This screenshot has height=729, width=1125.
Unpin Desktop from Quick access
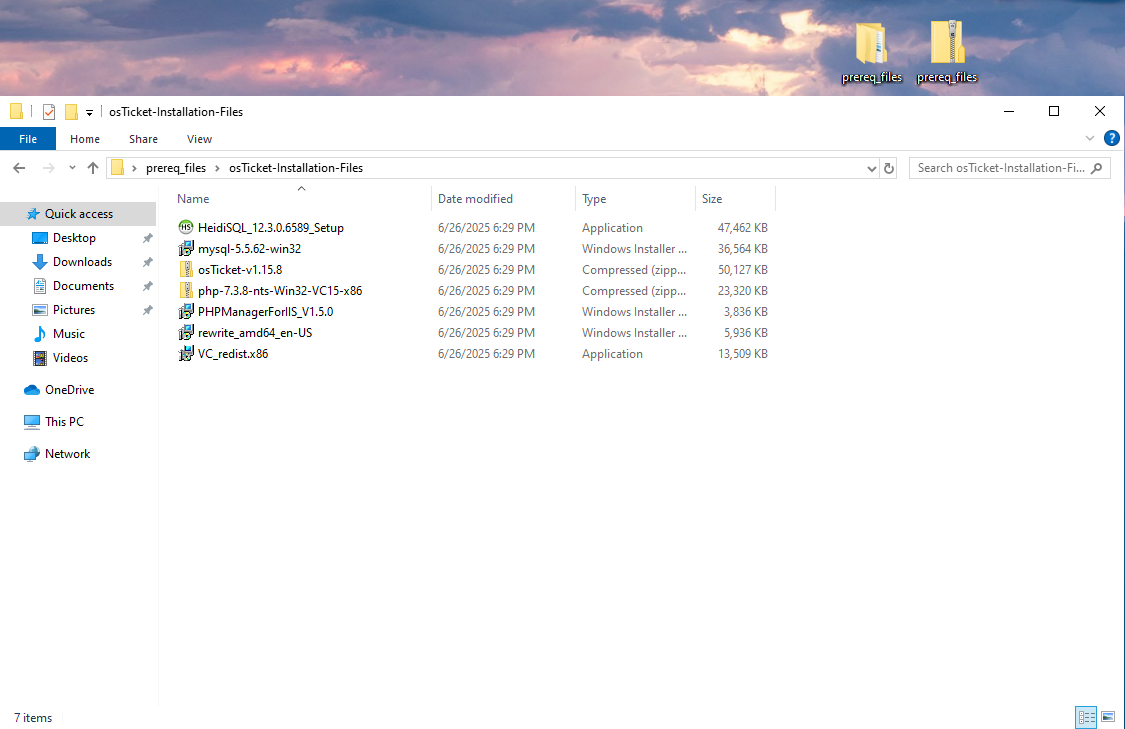[x=147, y=238]
